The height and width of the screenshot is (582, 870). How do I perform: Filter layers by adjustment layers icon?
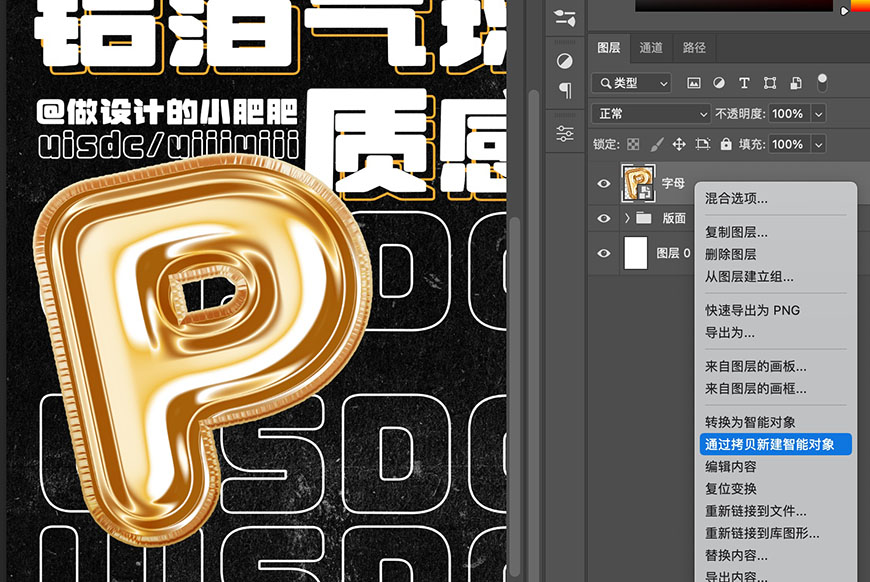tap(719, 83)
